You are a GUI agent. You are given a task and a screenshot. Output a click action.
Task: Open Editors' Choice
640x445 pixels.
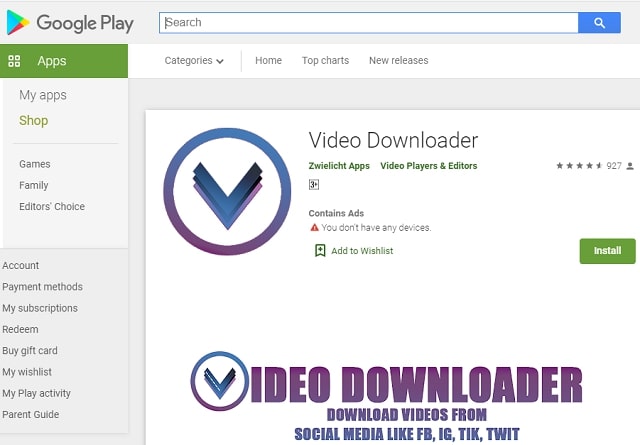pyautogui.click(x=52, y=207)
